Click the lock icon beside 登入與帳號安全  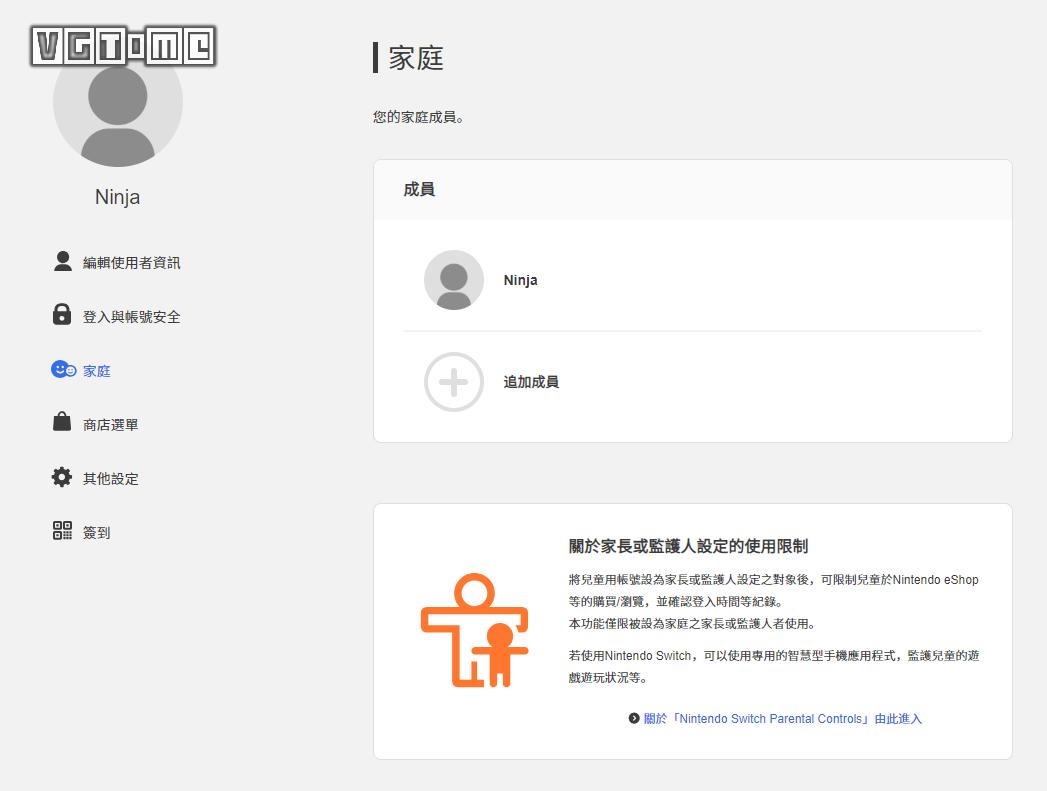coord(60,316)
